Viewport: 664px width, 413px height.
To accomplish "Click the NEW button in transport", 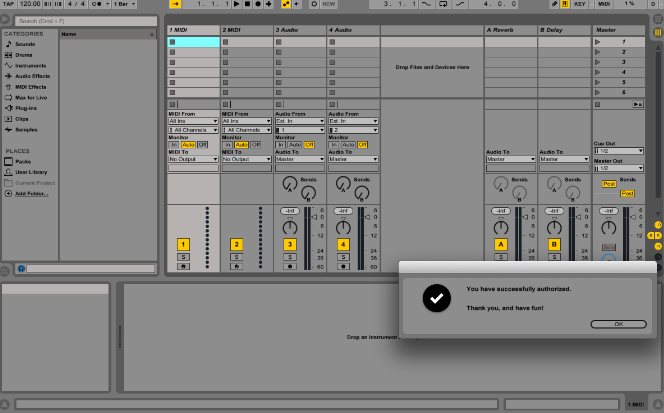I will (x=329, y=4).
